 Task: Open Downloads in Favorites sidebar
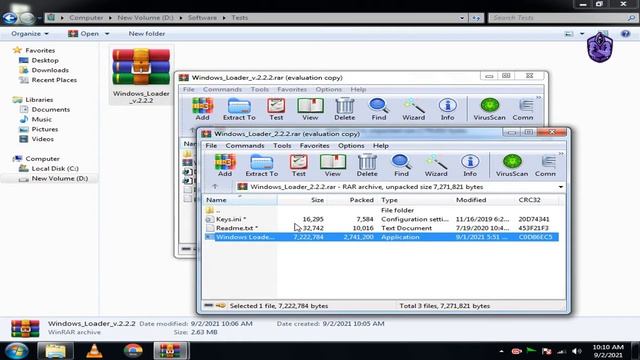click(x=50, y=70)
